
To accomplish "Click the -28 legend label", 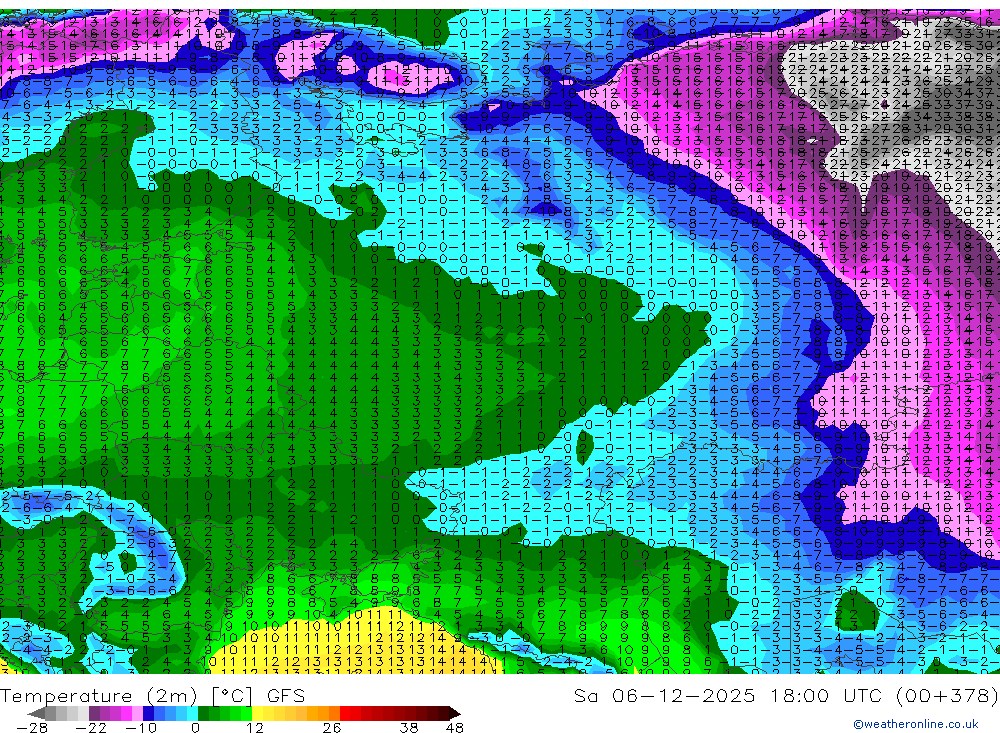I will (x=32, y=727).
